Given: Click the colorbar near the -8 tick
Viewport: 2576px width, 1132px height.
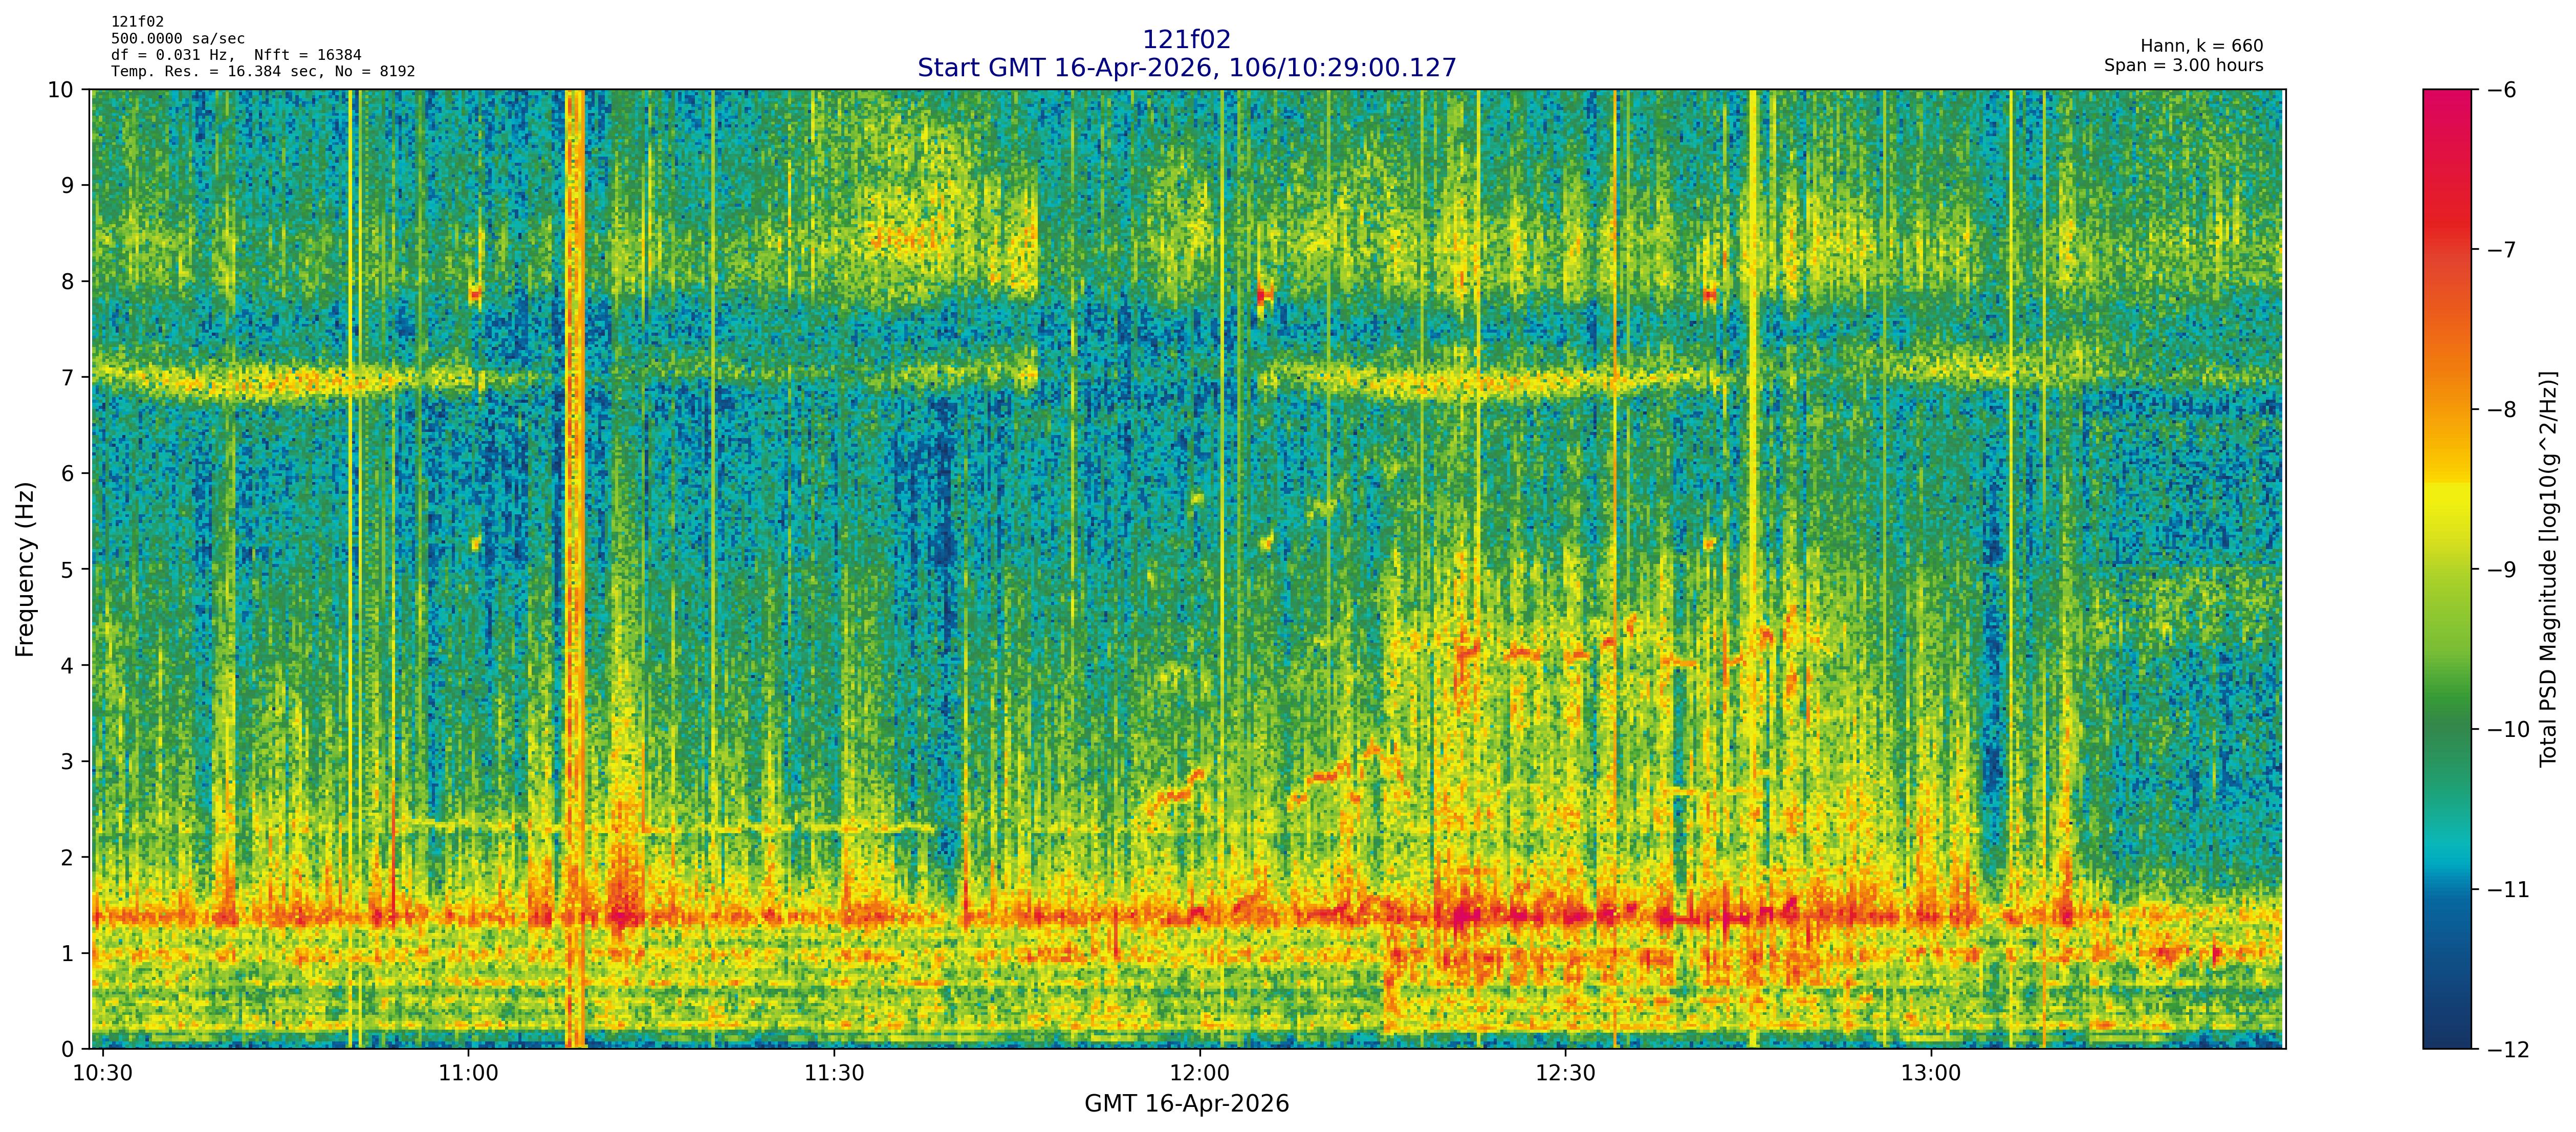Looking at the screenshot, I should pyautogui.click(x=2446, y=409).
